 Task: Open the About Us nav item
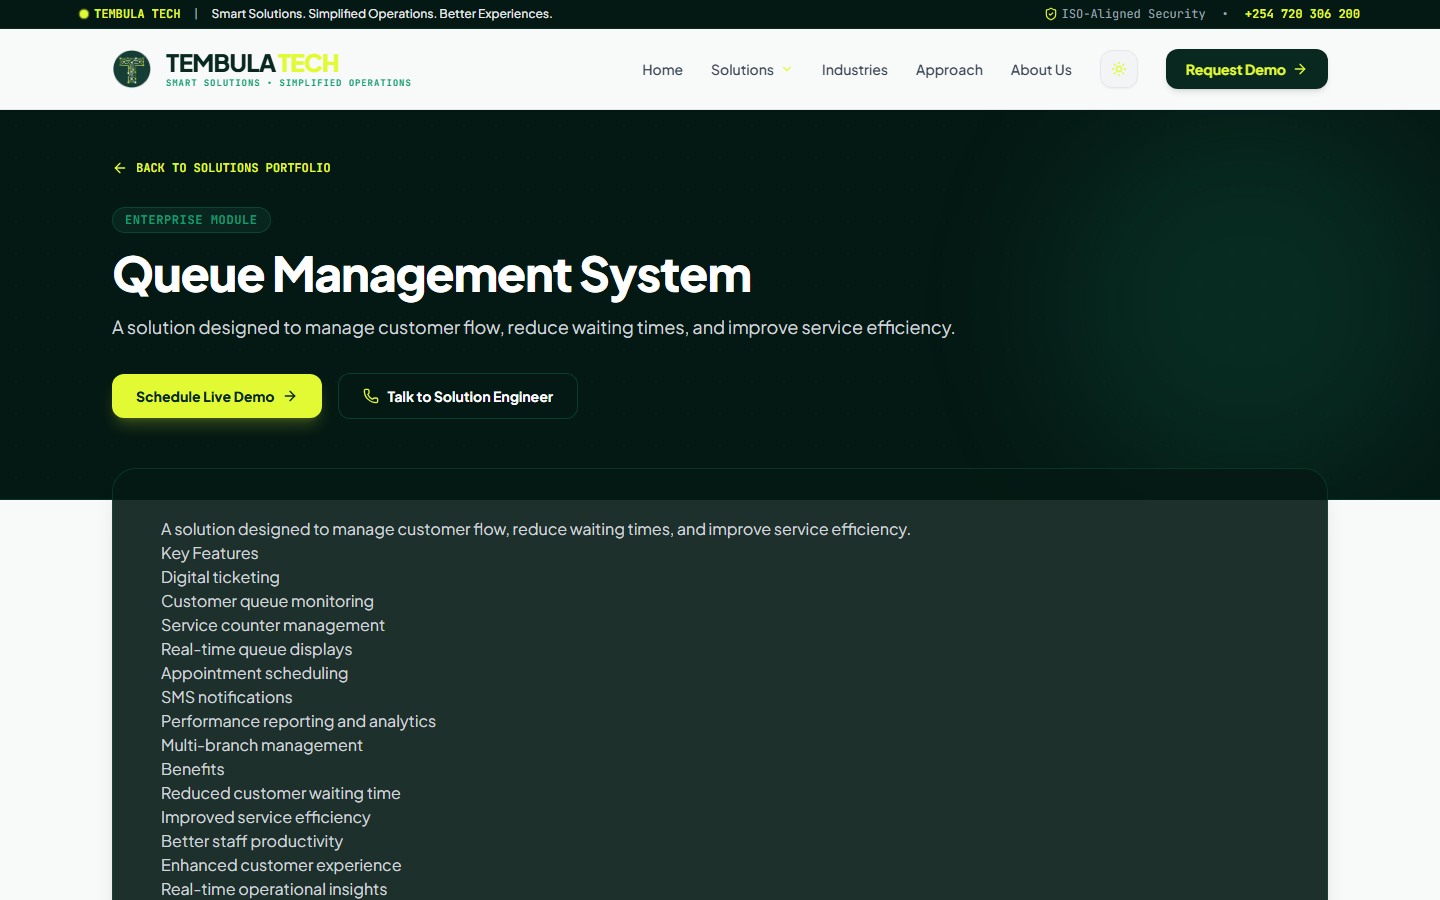click(1041, 70)
